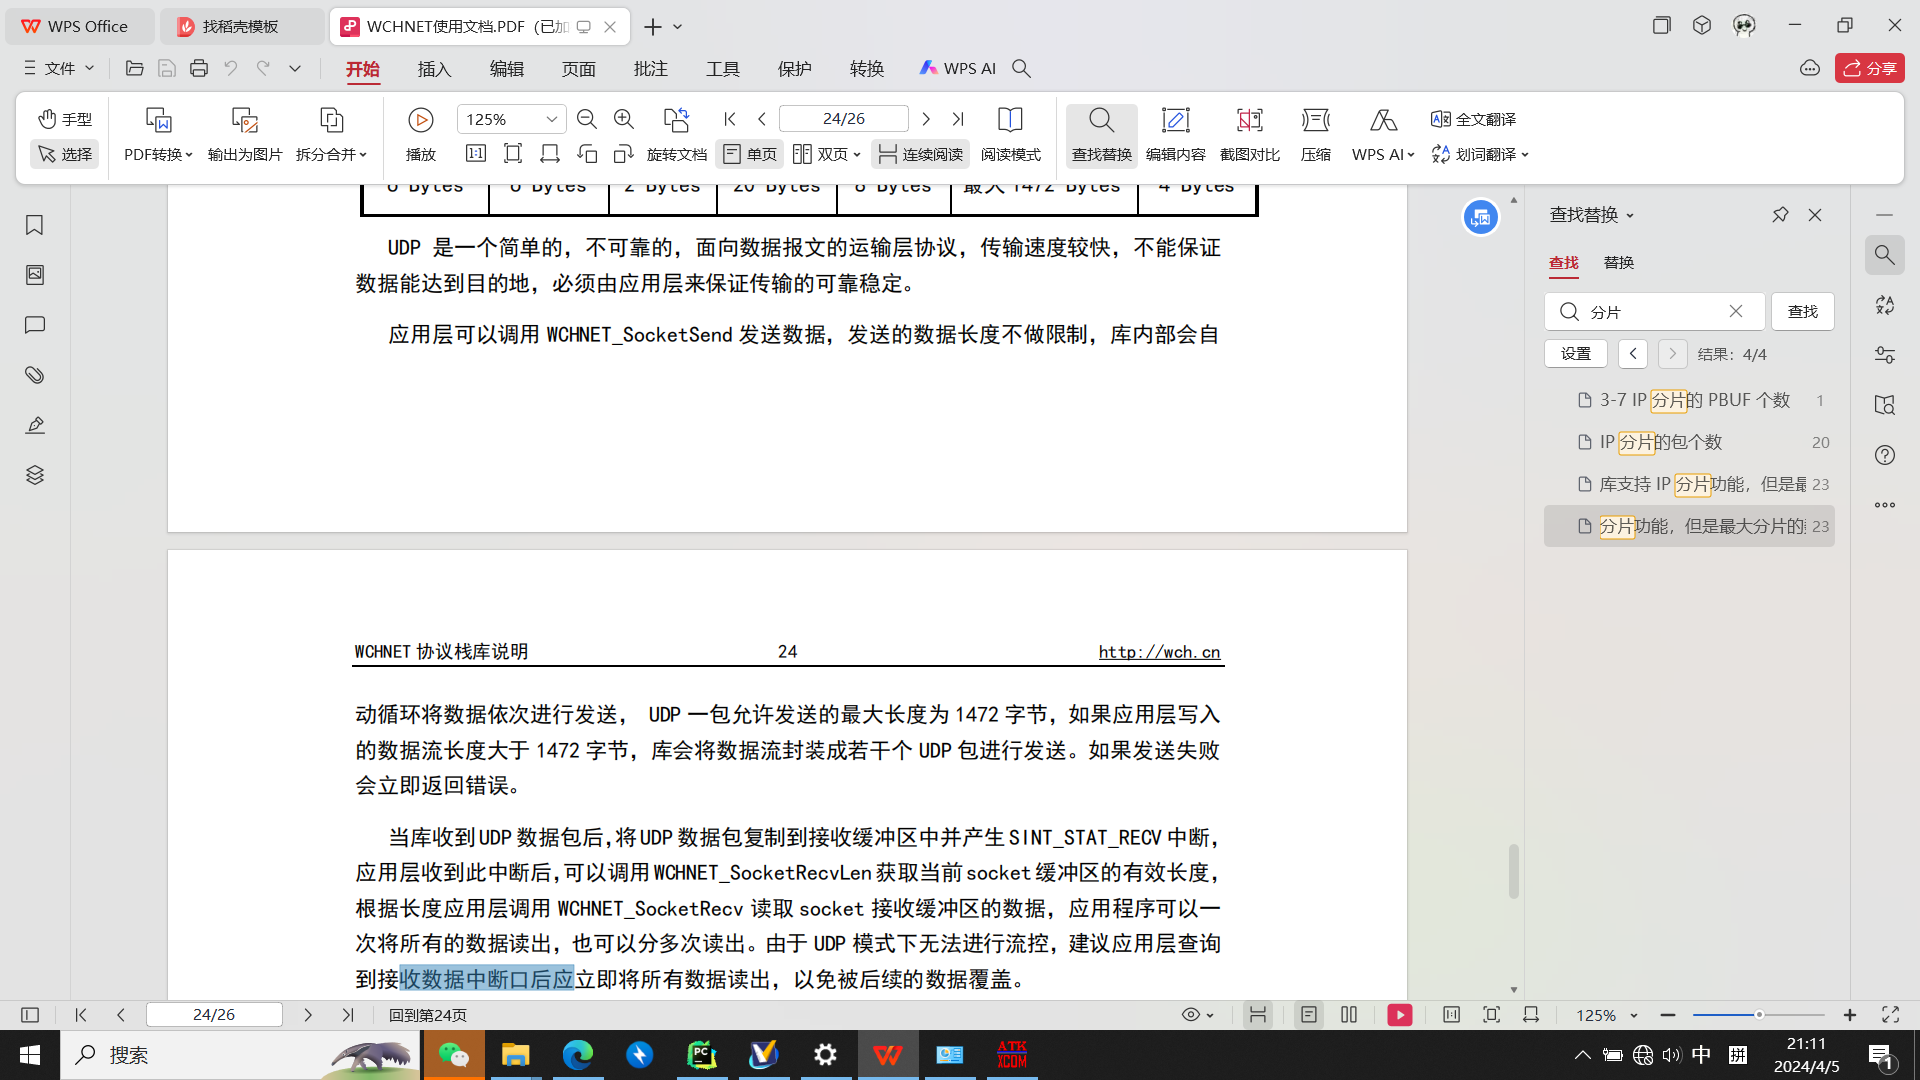Open the layers sidebar panel
The height and width of the screenshot is (1080, 1920).
35,475
